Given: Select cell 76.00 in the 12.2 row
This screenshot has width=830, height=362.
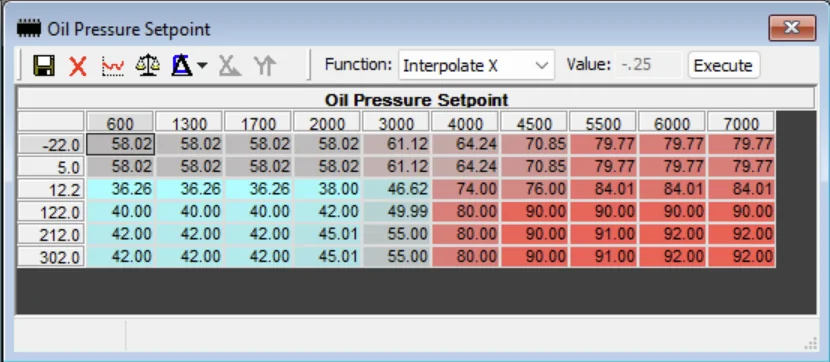Looking at the screenshot, I should click(534, 189).
